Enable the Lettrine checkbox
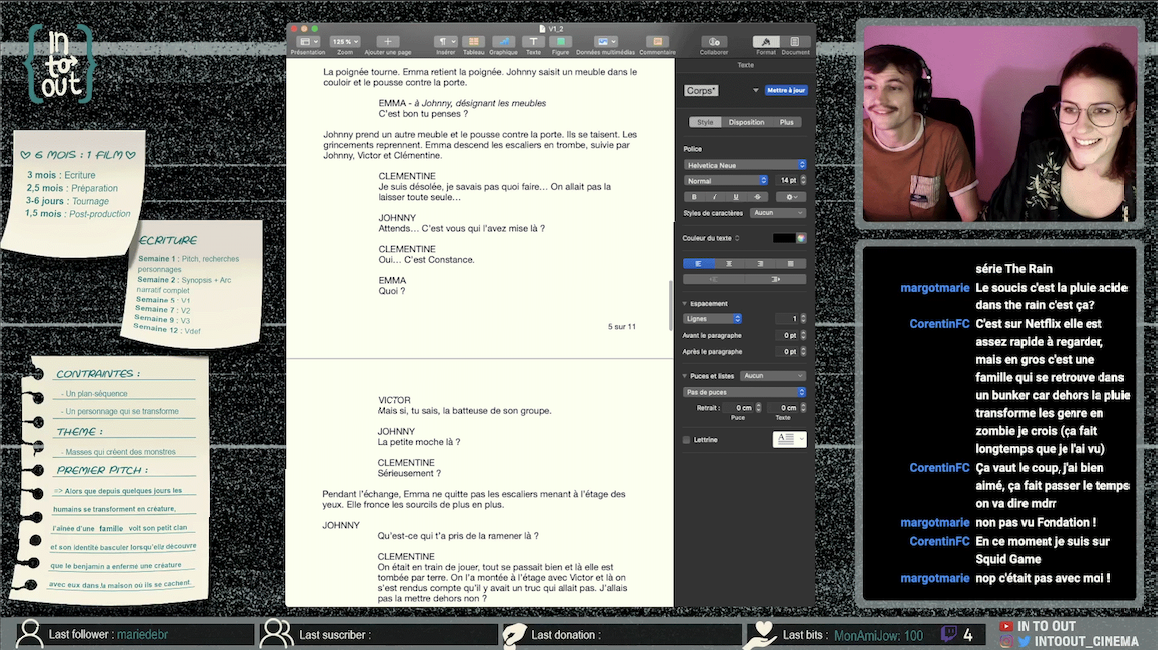The width and height of the screenshot is (1158, 650). pyautogui.click(x=687, y=439)
